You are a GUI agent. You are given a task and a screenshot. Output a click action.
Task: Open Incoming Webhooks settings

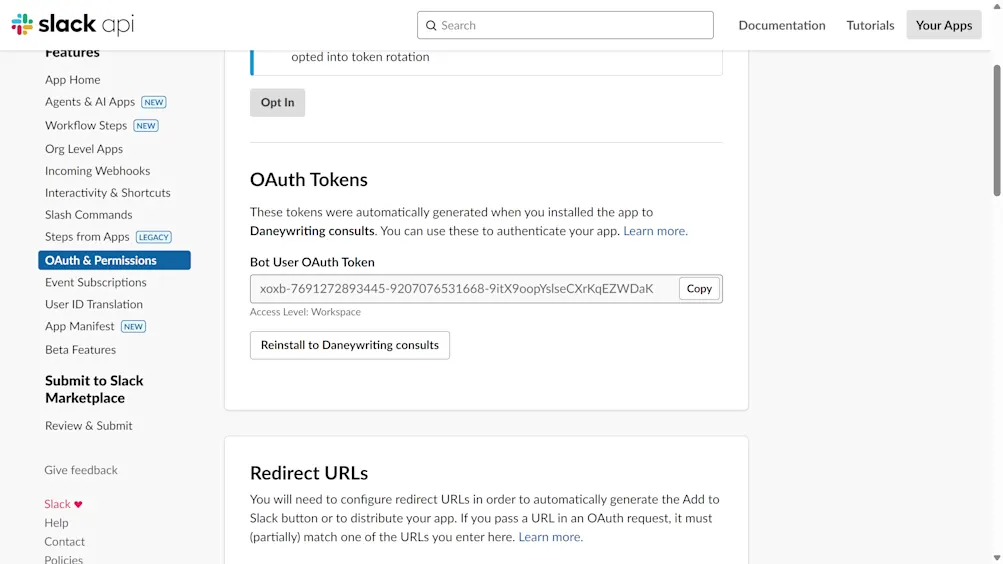(97, 171)
